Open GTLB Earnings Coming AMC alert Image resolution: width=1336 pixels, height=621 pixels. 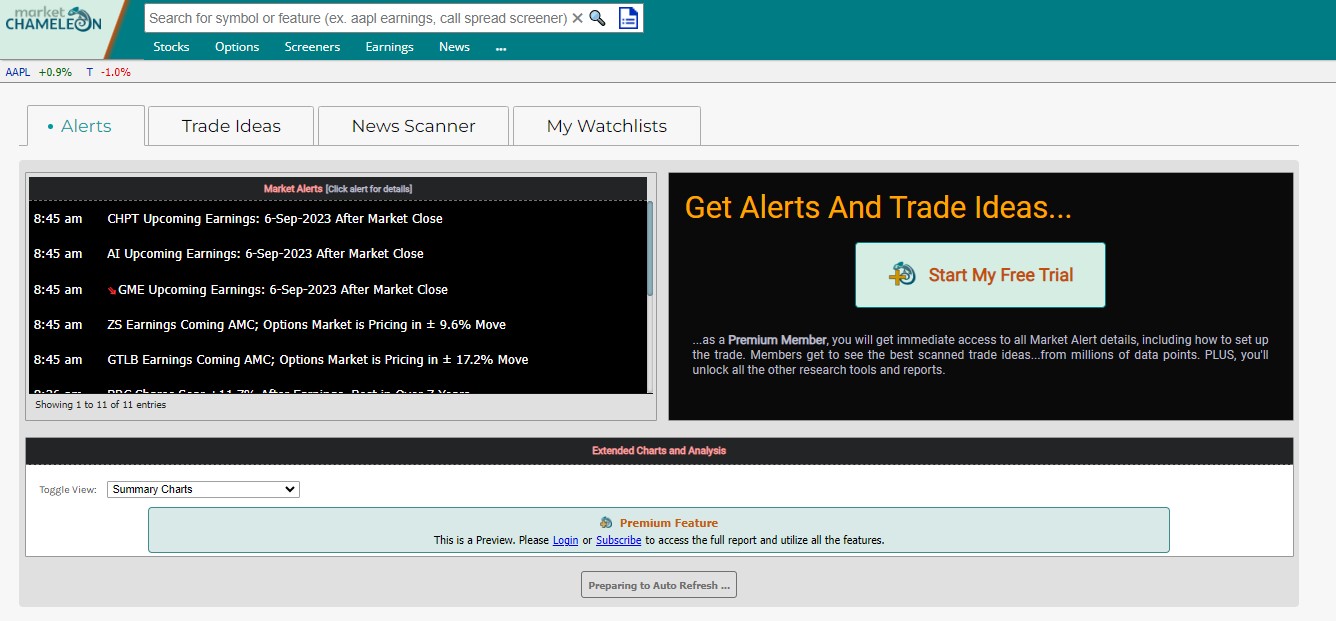(317, 359)
